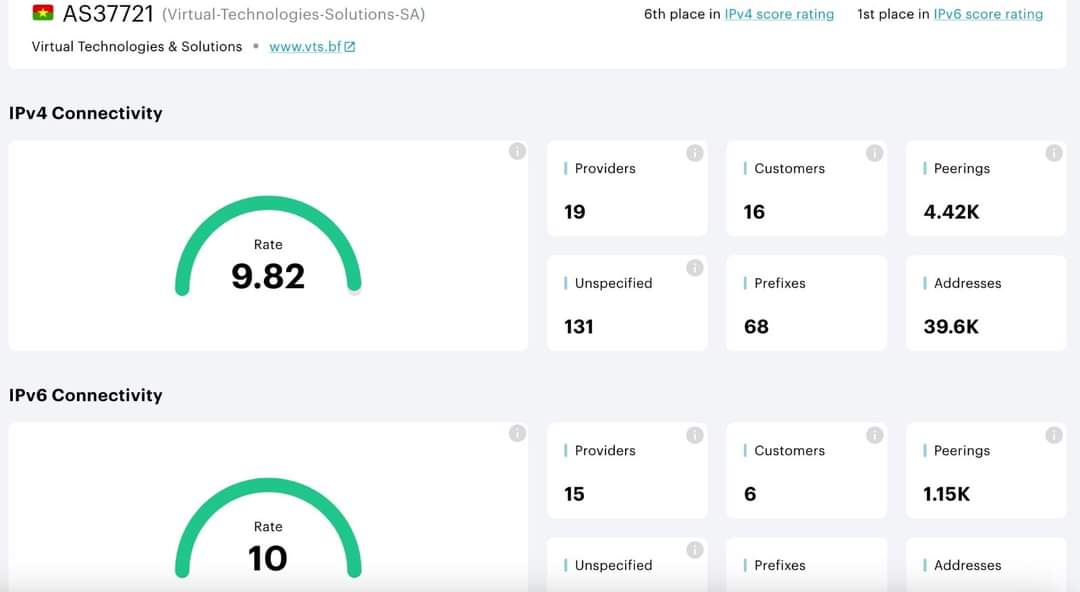The height and width of the screenshot is (592, 1080).
Task: Click info icon on IPv4 Providers card
Action: point(694,153)
